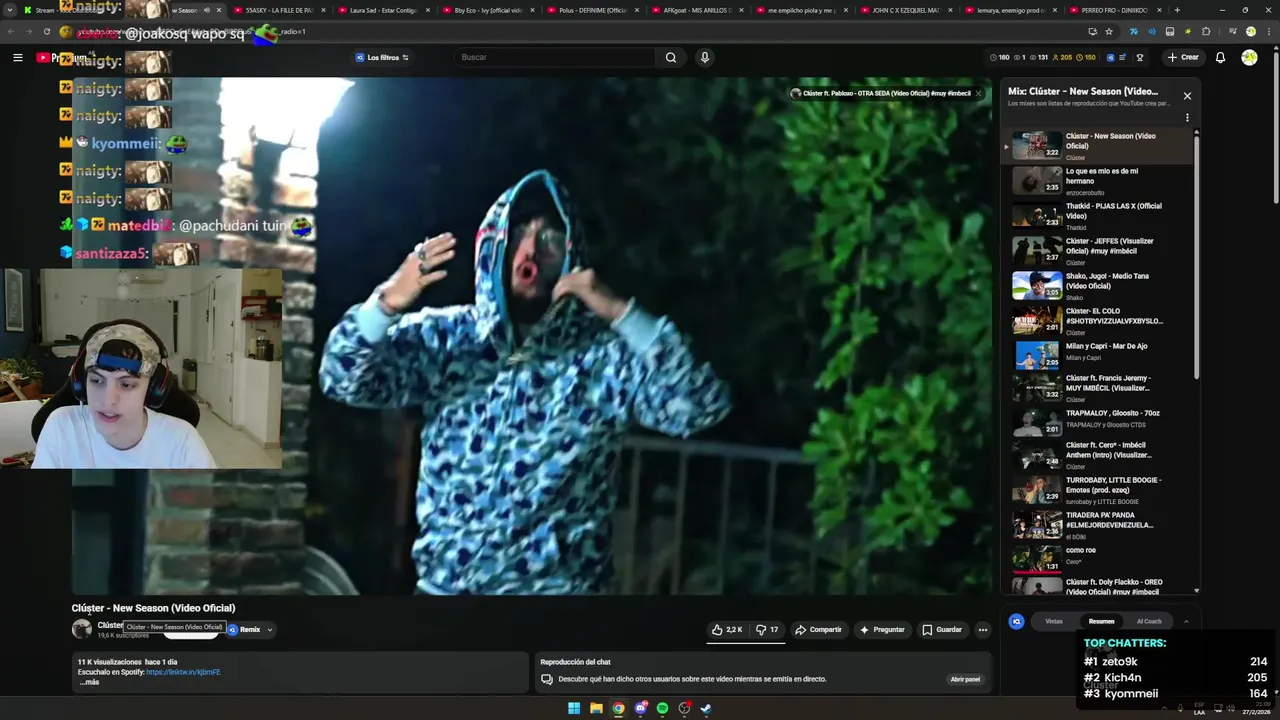Click the Compartir share button
Image resolution: width=1280 pixels, height=720 pixels.
pyautogui.click(x=818, y=630)
